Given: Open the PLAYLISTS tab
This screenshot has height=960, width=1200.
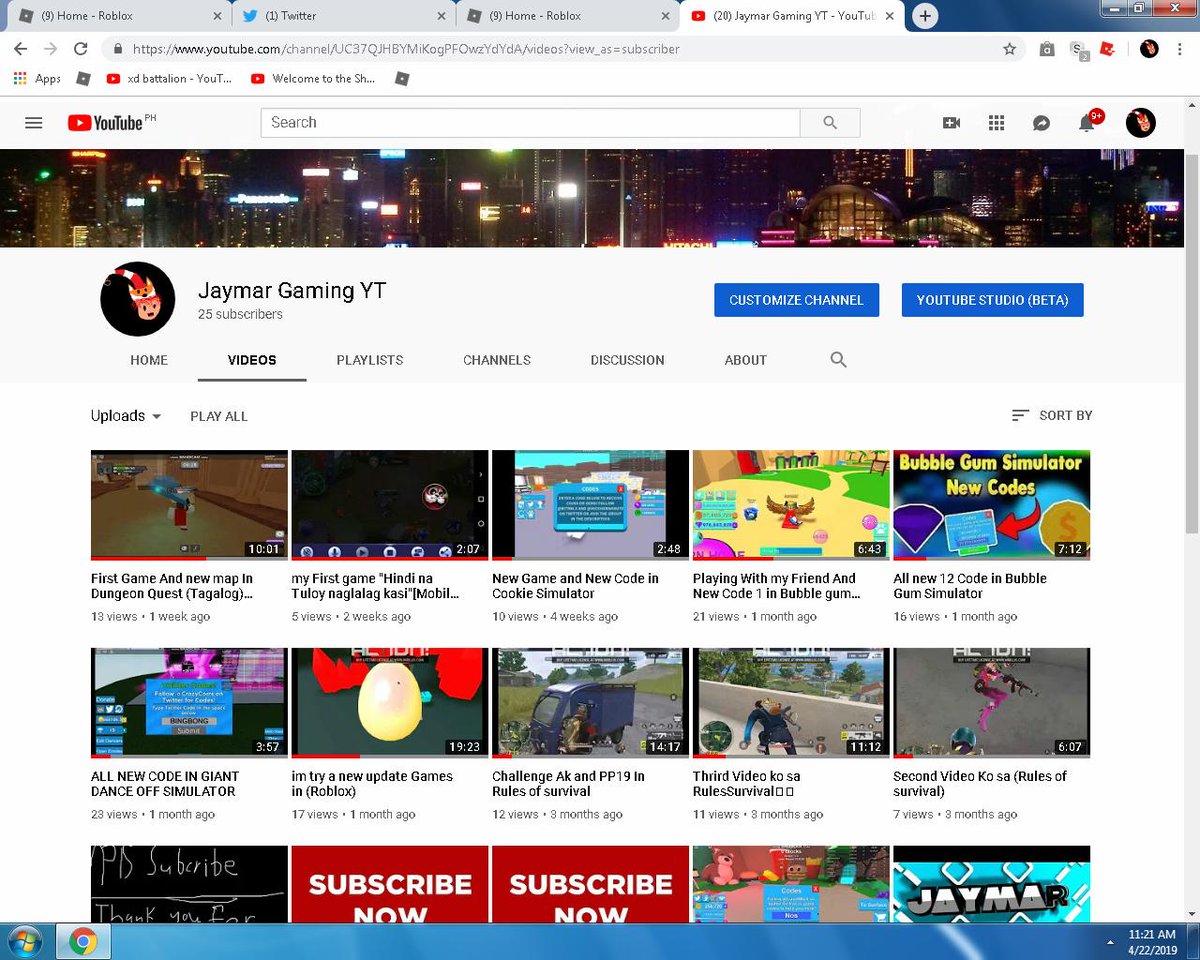Looking at the screenshot, I should [370, 360].
